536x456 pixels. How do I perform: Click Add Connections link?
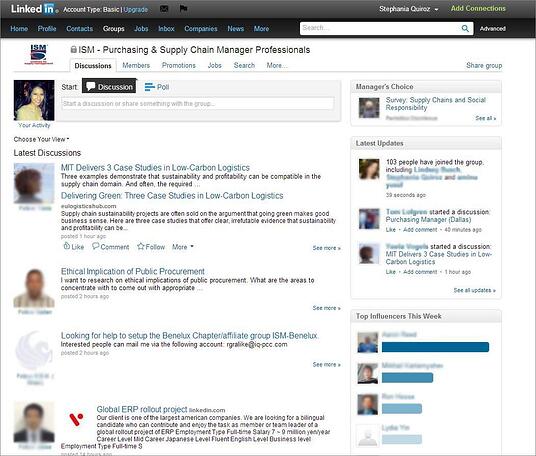pos(478,9)
